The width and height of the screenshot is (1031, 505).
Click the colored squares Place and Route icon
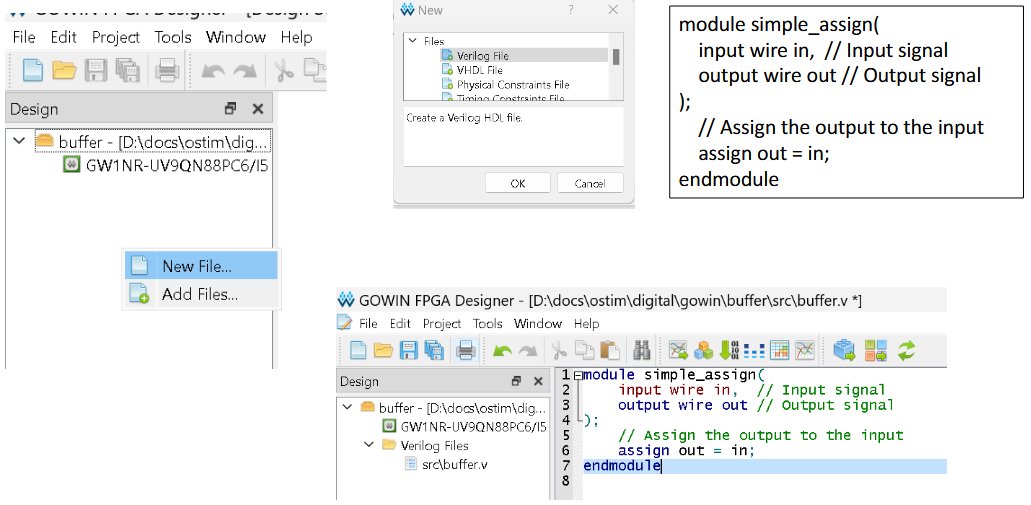[875, 350]
